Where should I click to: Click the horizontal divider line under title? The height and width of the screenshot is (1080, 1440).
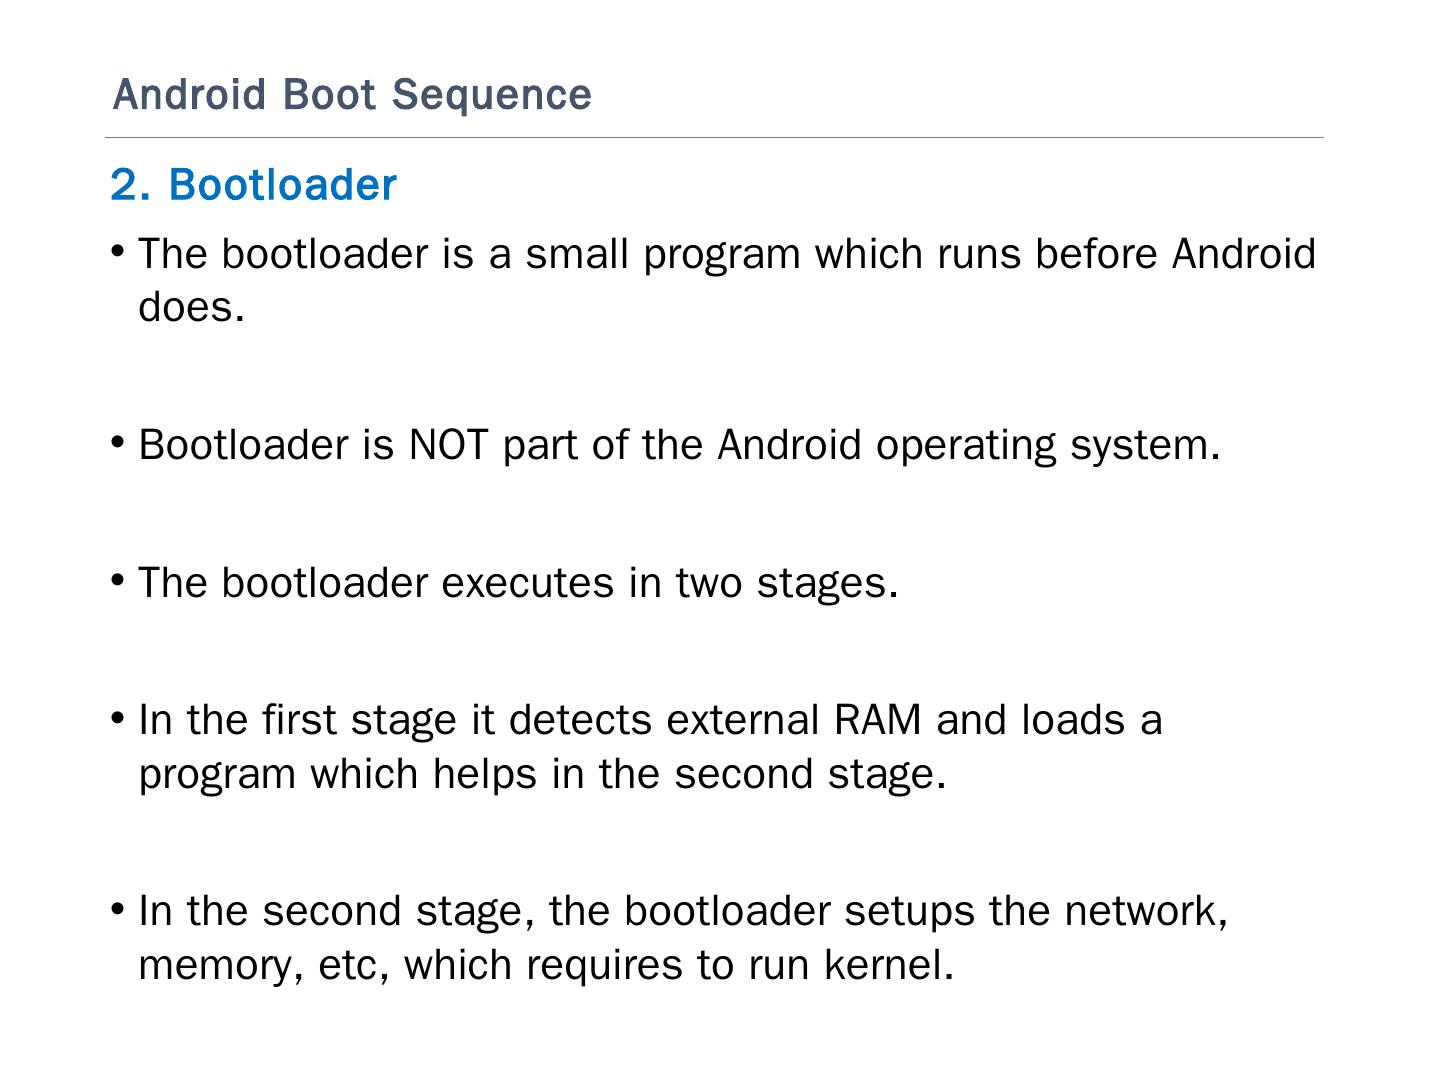[714, 138]
